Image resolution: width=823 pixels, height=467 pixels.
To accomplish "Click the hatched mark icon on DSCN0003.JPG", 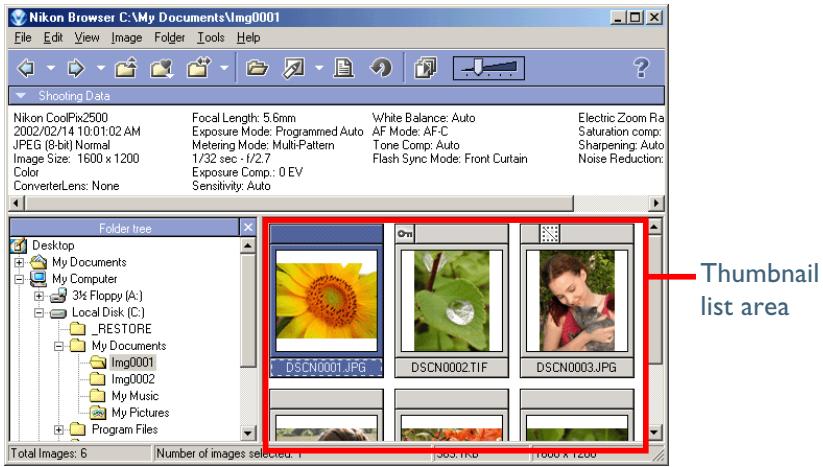I will tap(550, 234).
